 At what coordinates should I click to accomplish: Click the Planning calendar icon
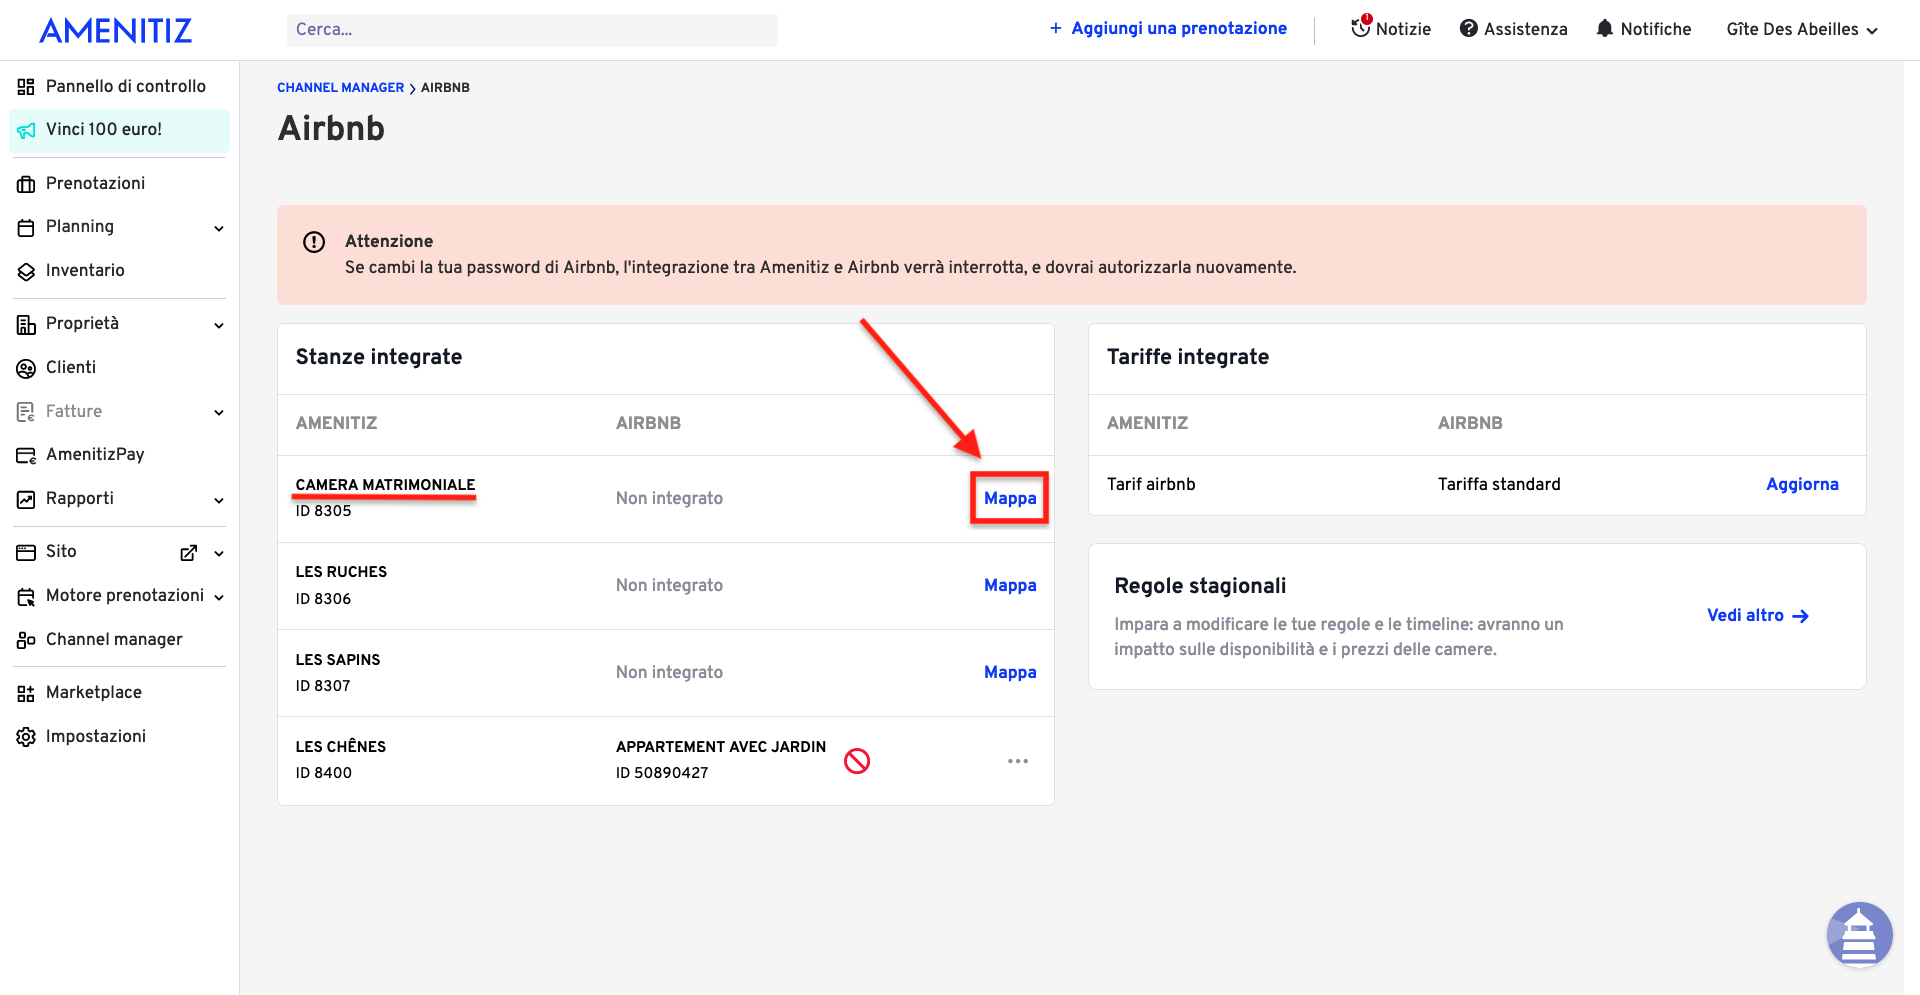(x=26, y=227)
